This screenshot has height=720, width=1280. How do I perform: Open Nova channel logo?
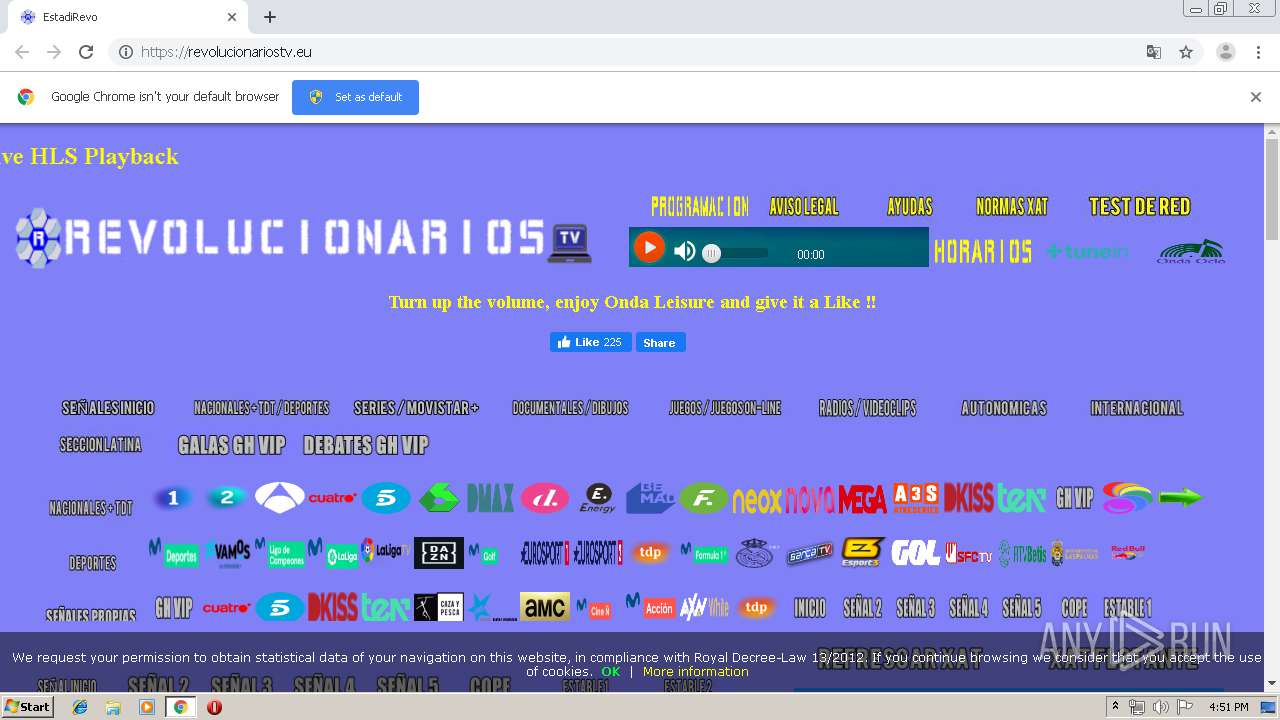[x=810, y=499]
